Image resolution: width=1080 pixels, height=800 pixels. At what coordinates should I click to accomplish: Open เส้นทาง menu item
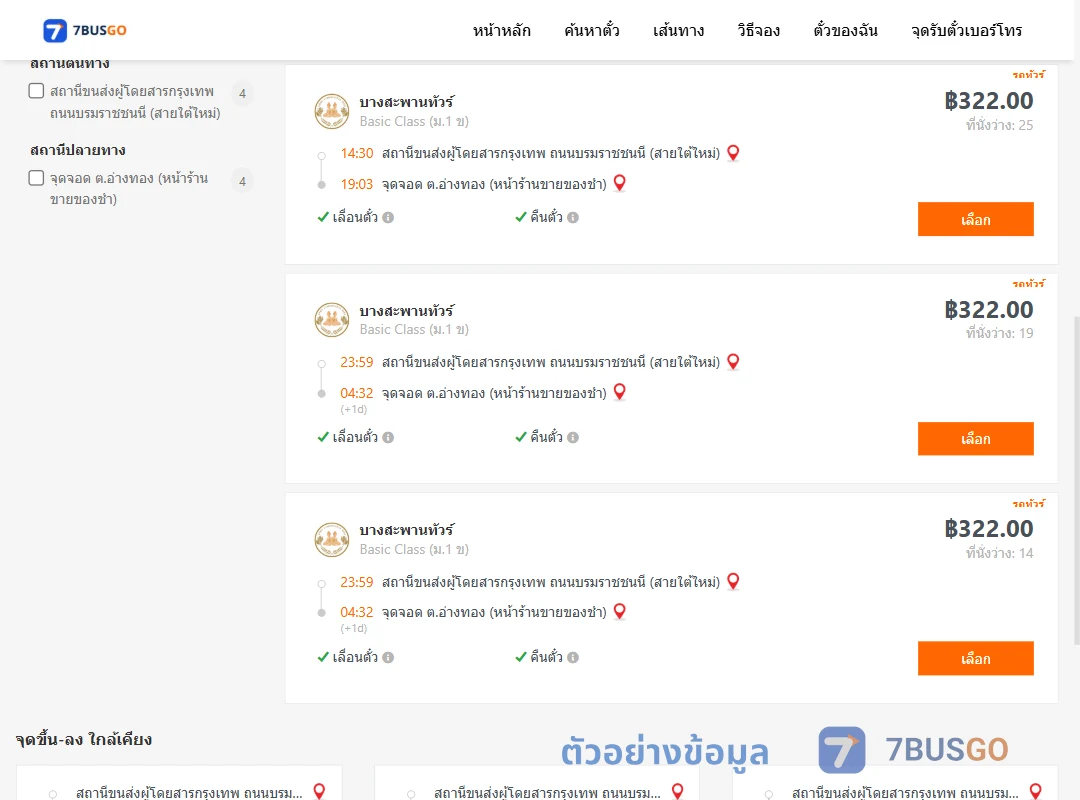[678, 30]
